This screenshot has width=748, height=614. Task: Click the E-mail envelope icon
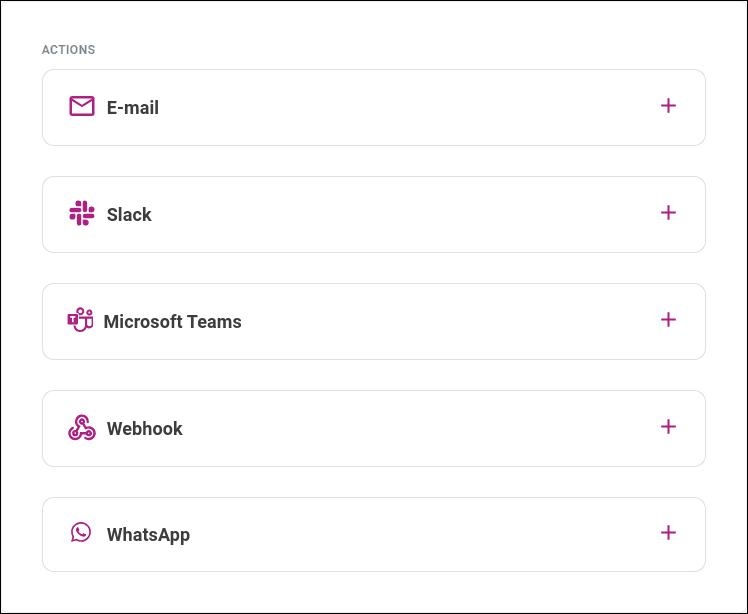(82, 106)
